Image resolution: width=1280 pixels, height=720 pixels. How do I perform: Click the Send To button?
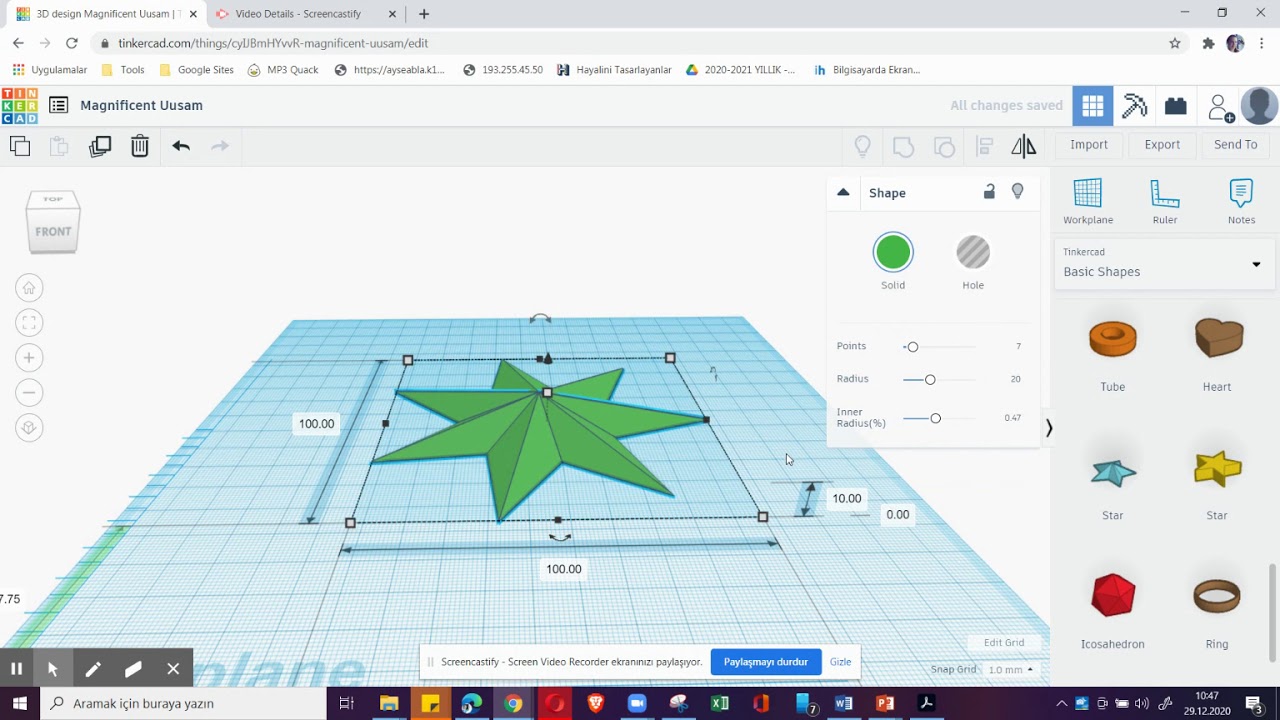click(x=1236, y=144)
